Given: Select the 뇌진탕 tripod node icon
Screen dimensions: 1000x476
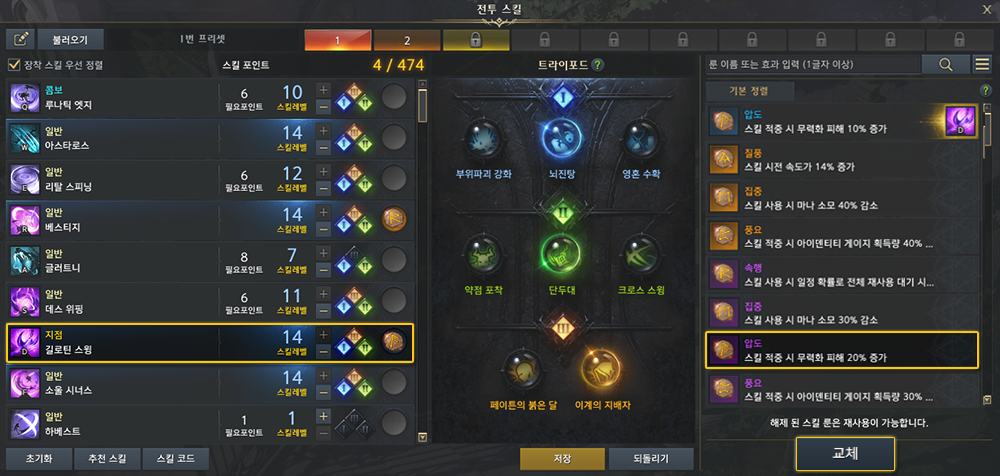Looking at the screenshot, I should (562, 138).
